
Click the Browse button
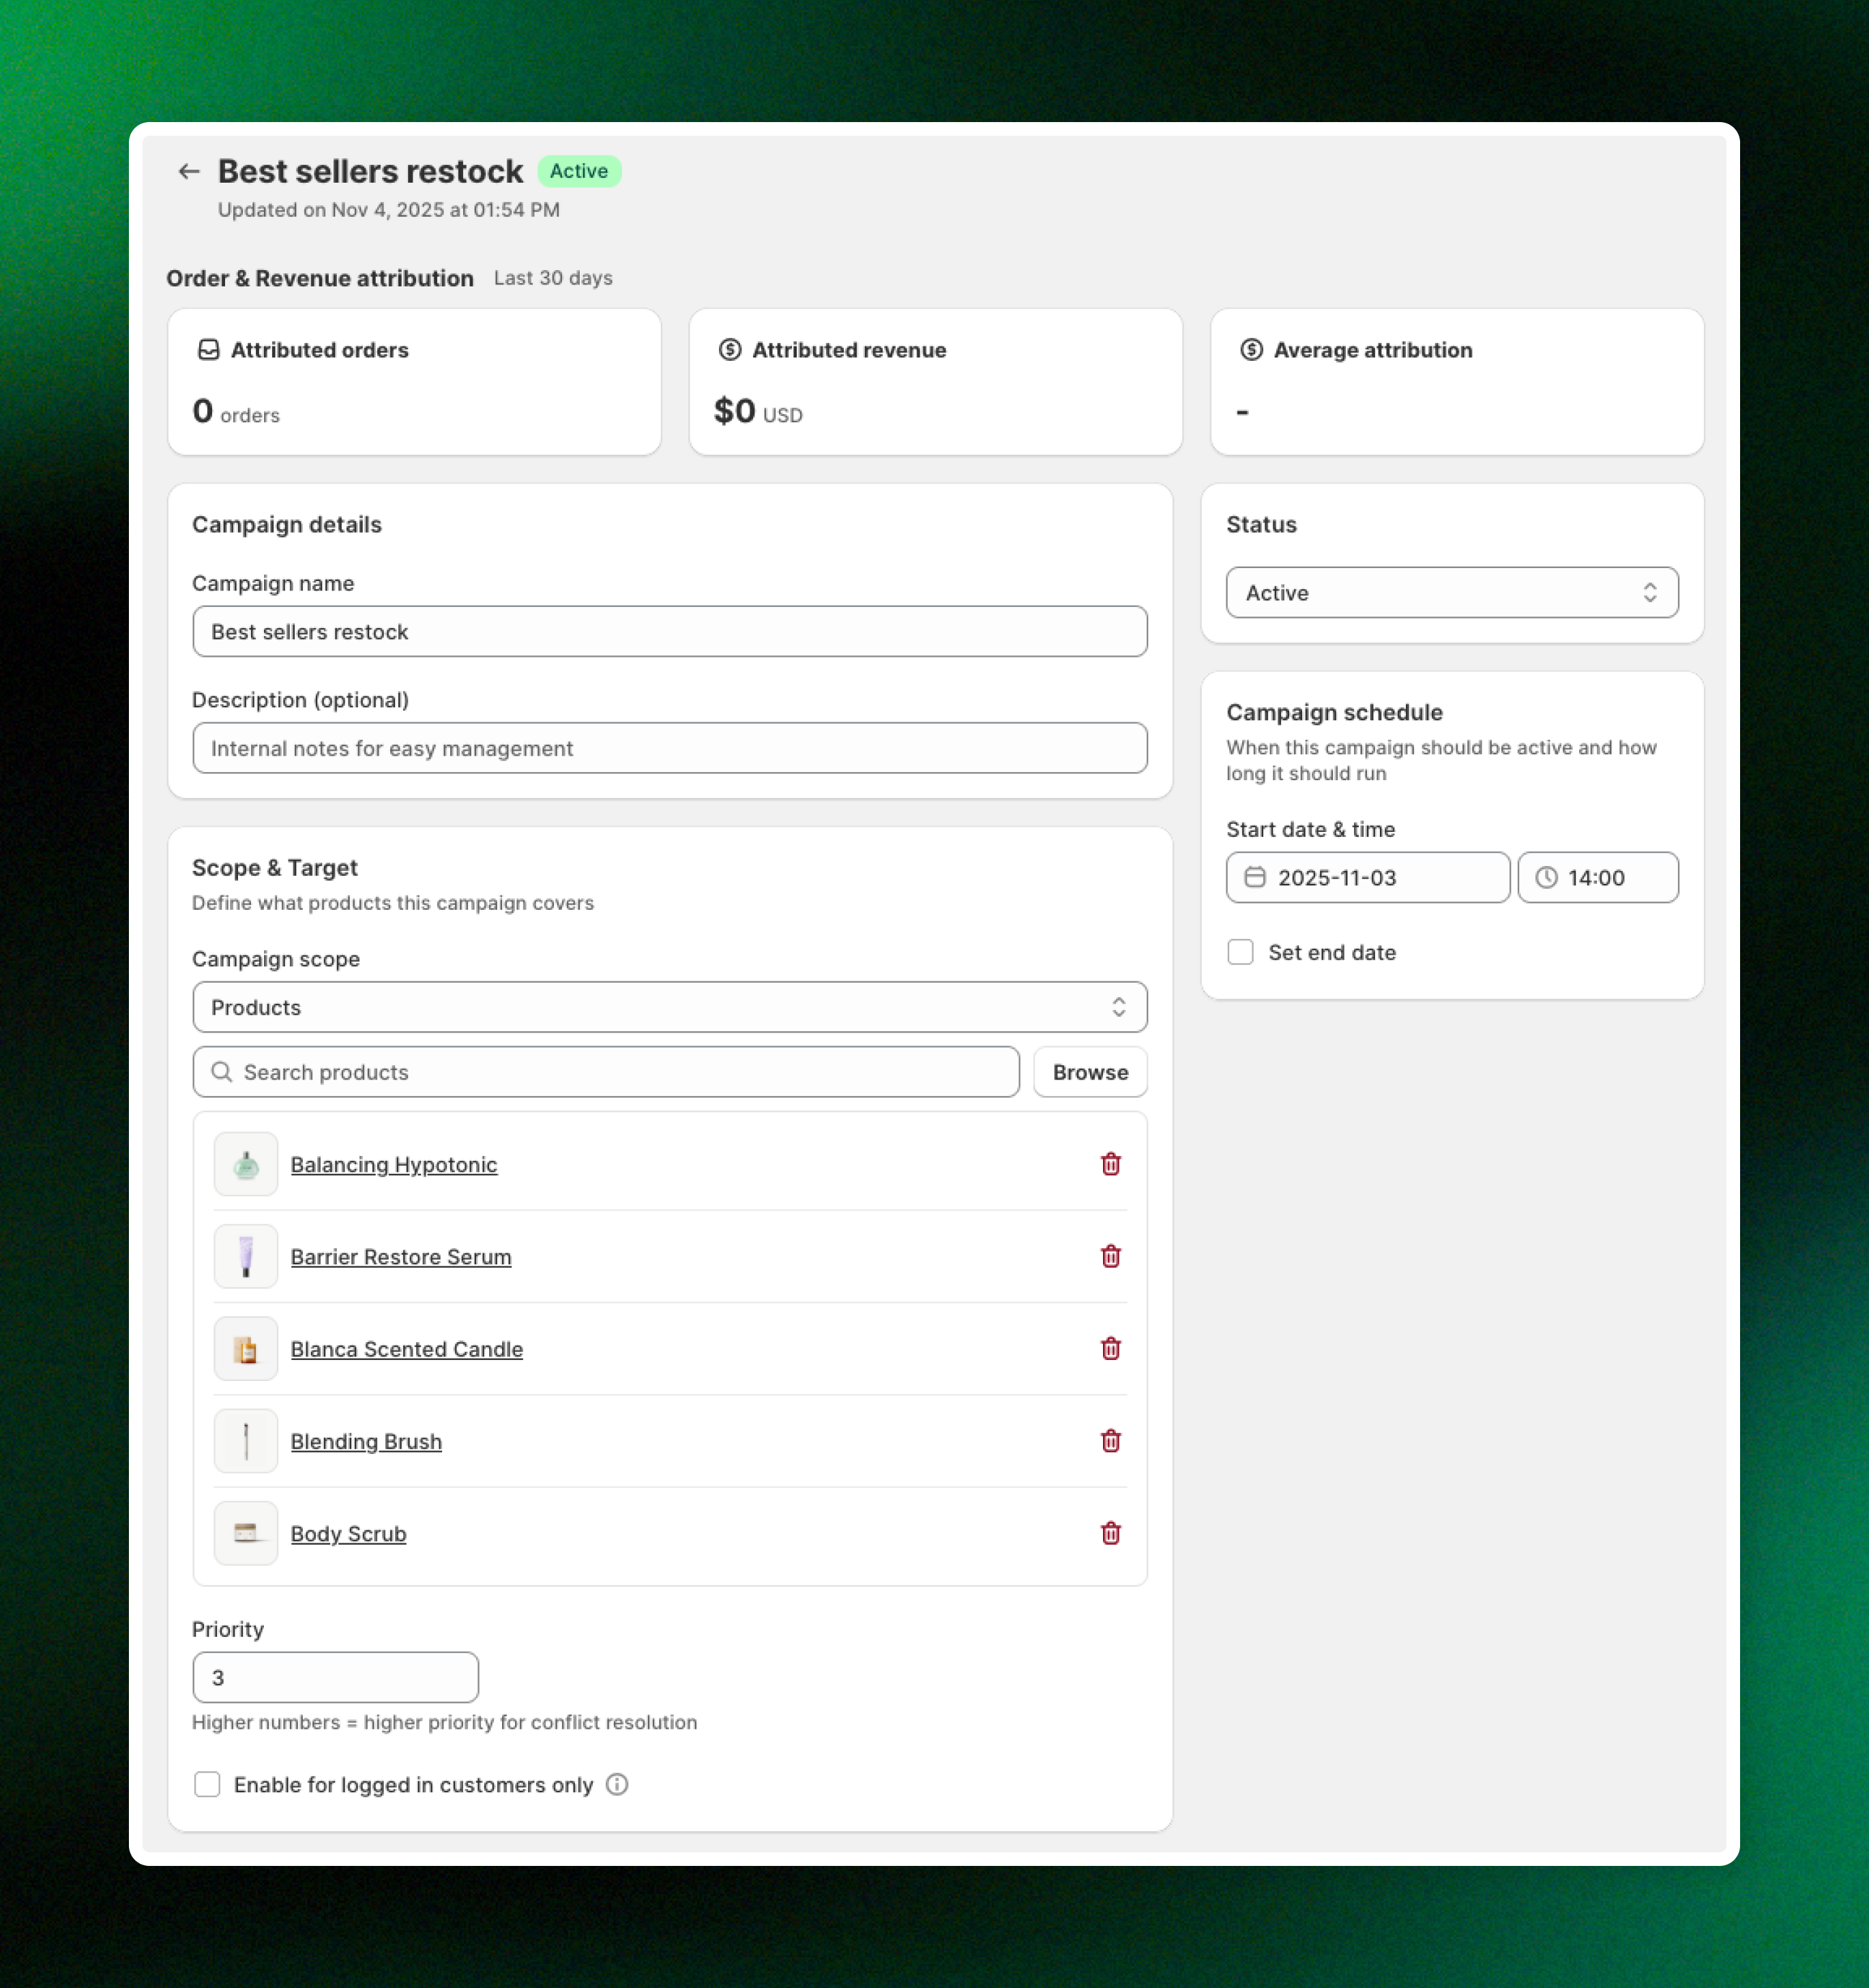pos(1090,1072)
